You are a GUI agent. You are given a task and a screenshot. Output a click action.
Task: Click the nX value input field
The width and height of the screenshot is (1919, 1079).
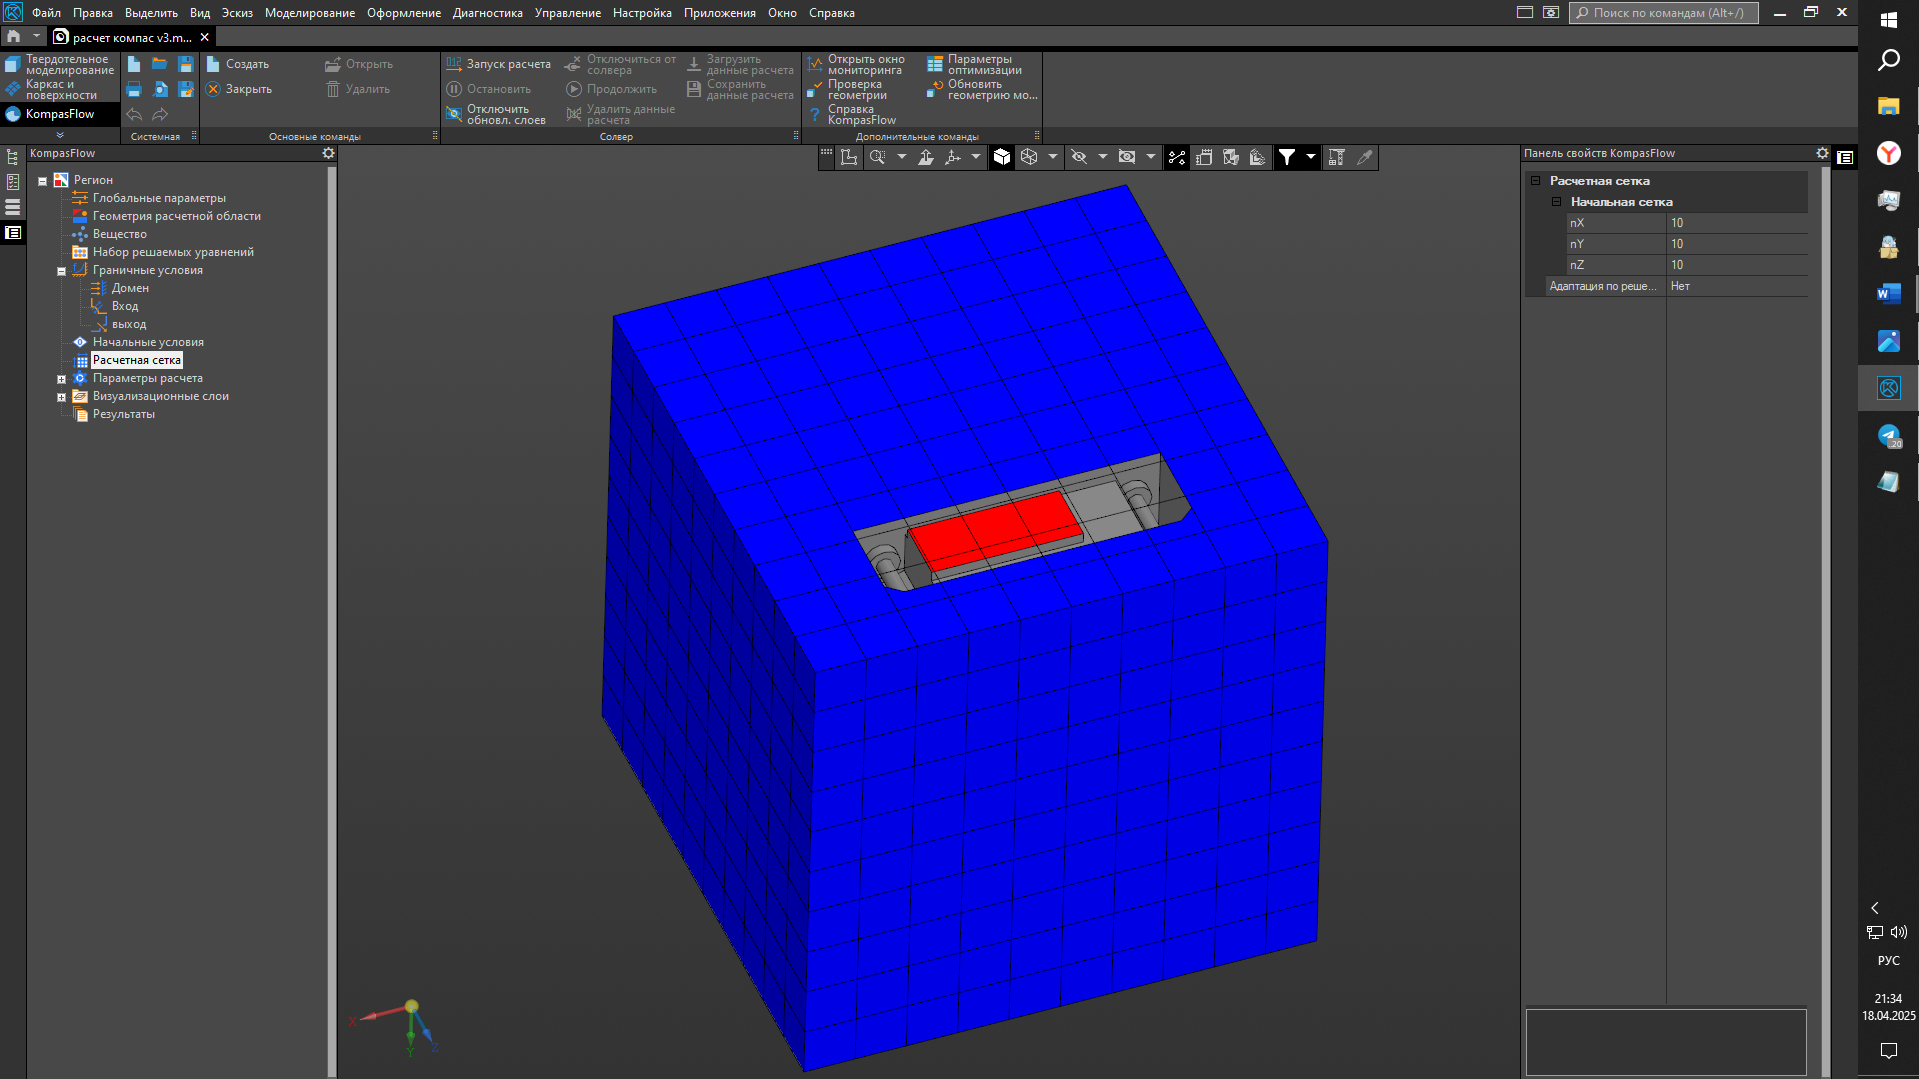(1736, 223)
